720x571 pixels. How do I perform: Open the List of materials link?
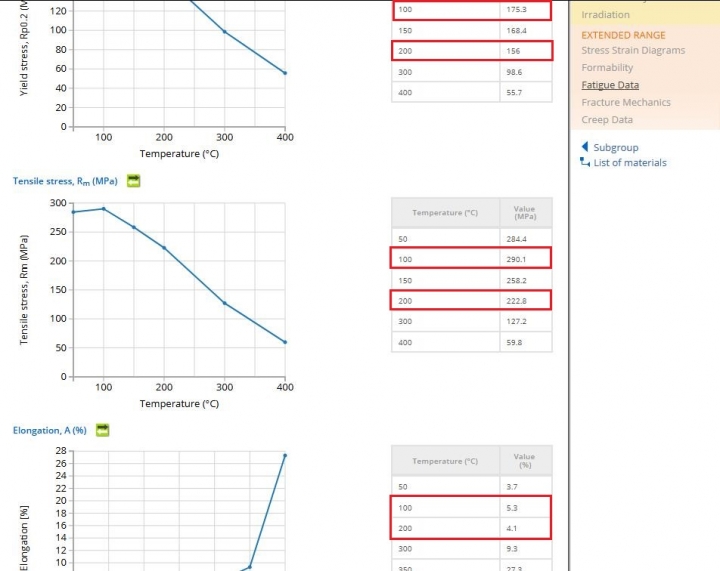point(630,162)
